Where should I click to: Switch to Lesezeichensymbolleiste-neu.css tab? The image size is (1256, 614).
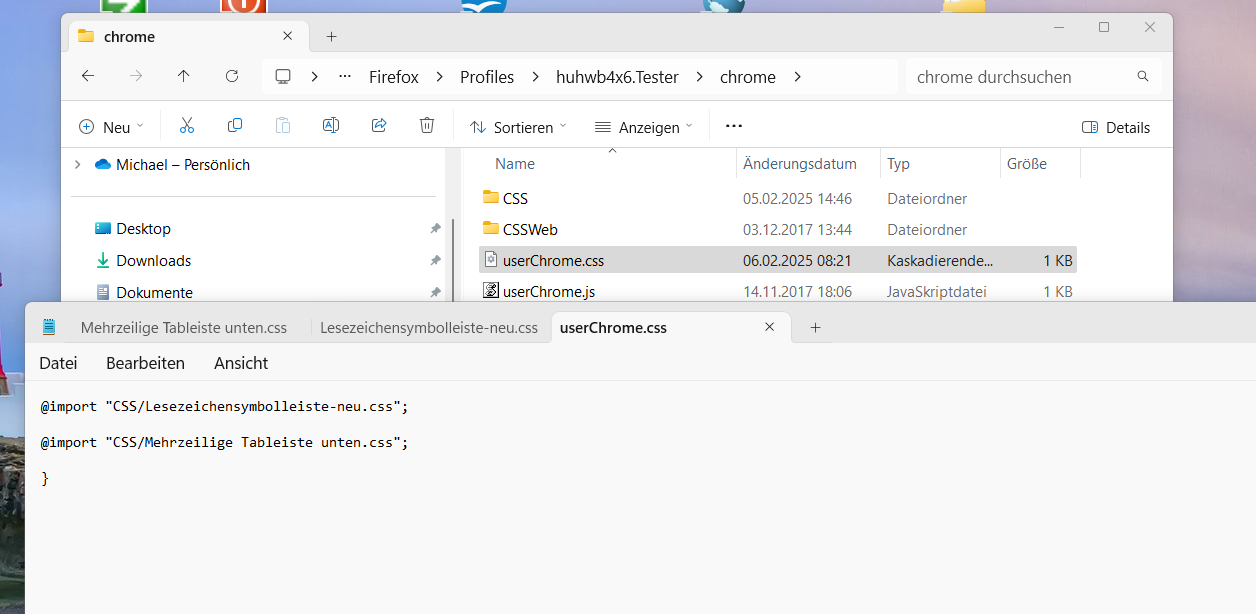point(428,327)
